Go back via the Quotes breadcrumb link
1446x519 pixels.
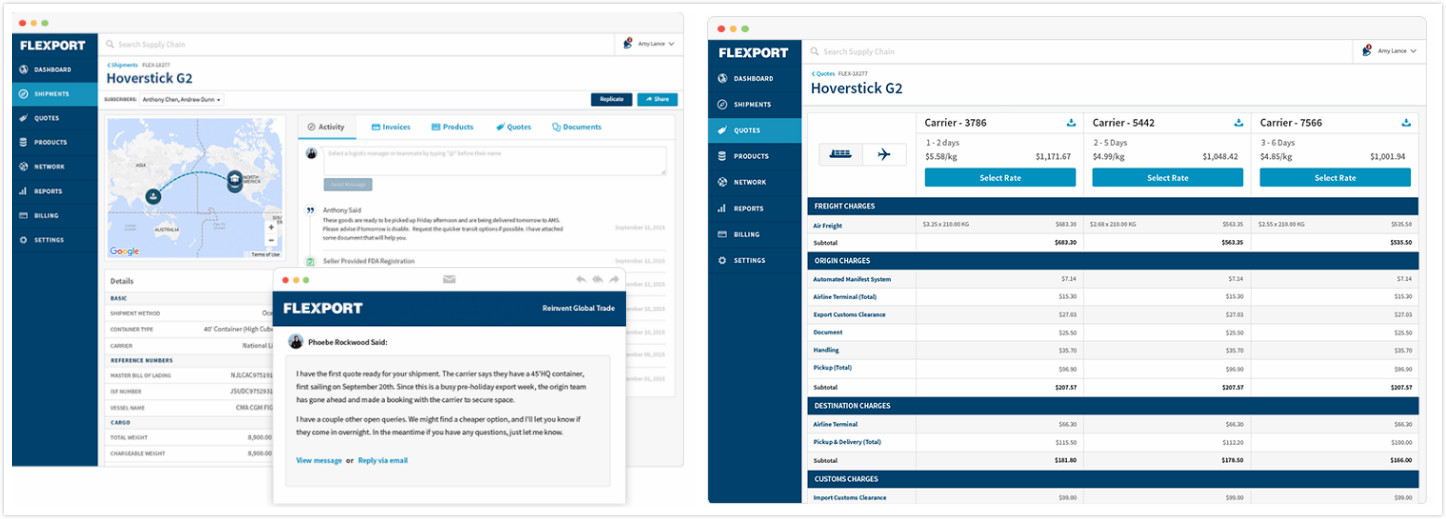(x=823, y=73)
